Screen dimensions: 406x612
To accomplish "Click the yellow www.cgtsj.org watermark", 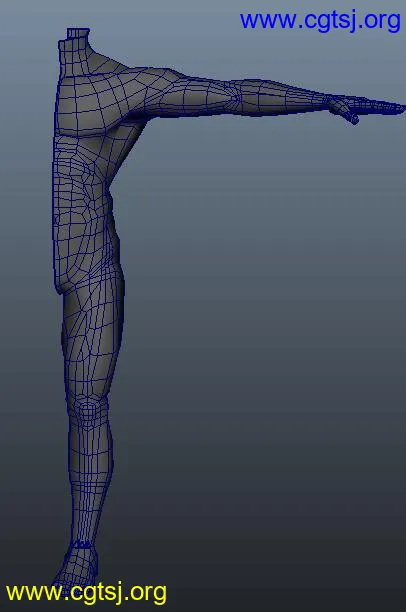I will [86, 593].
